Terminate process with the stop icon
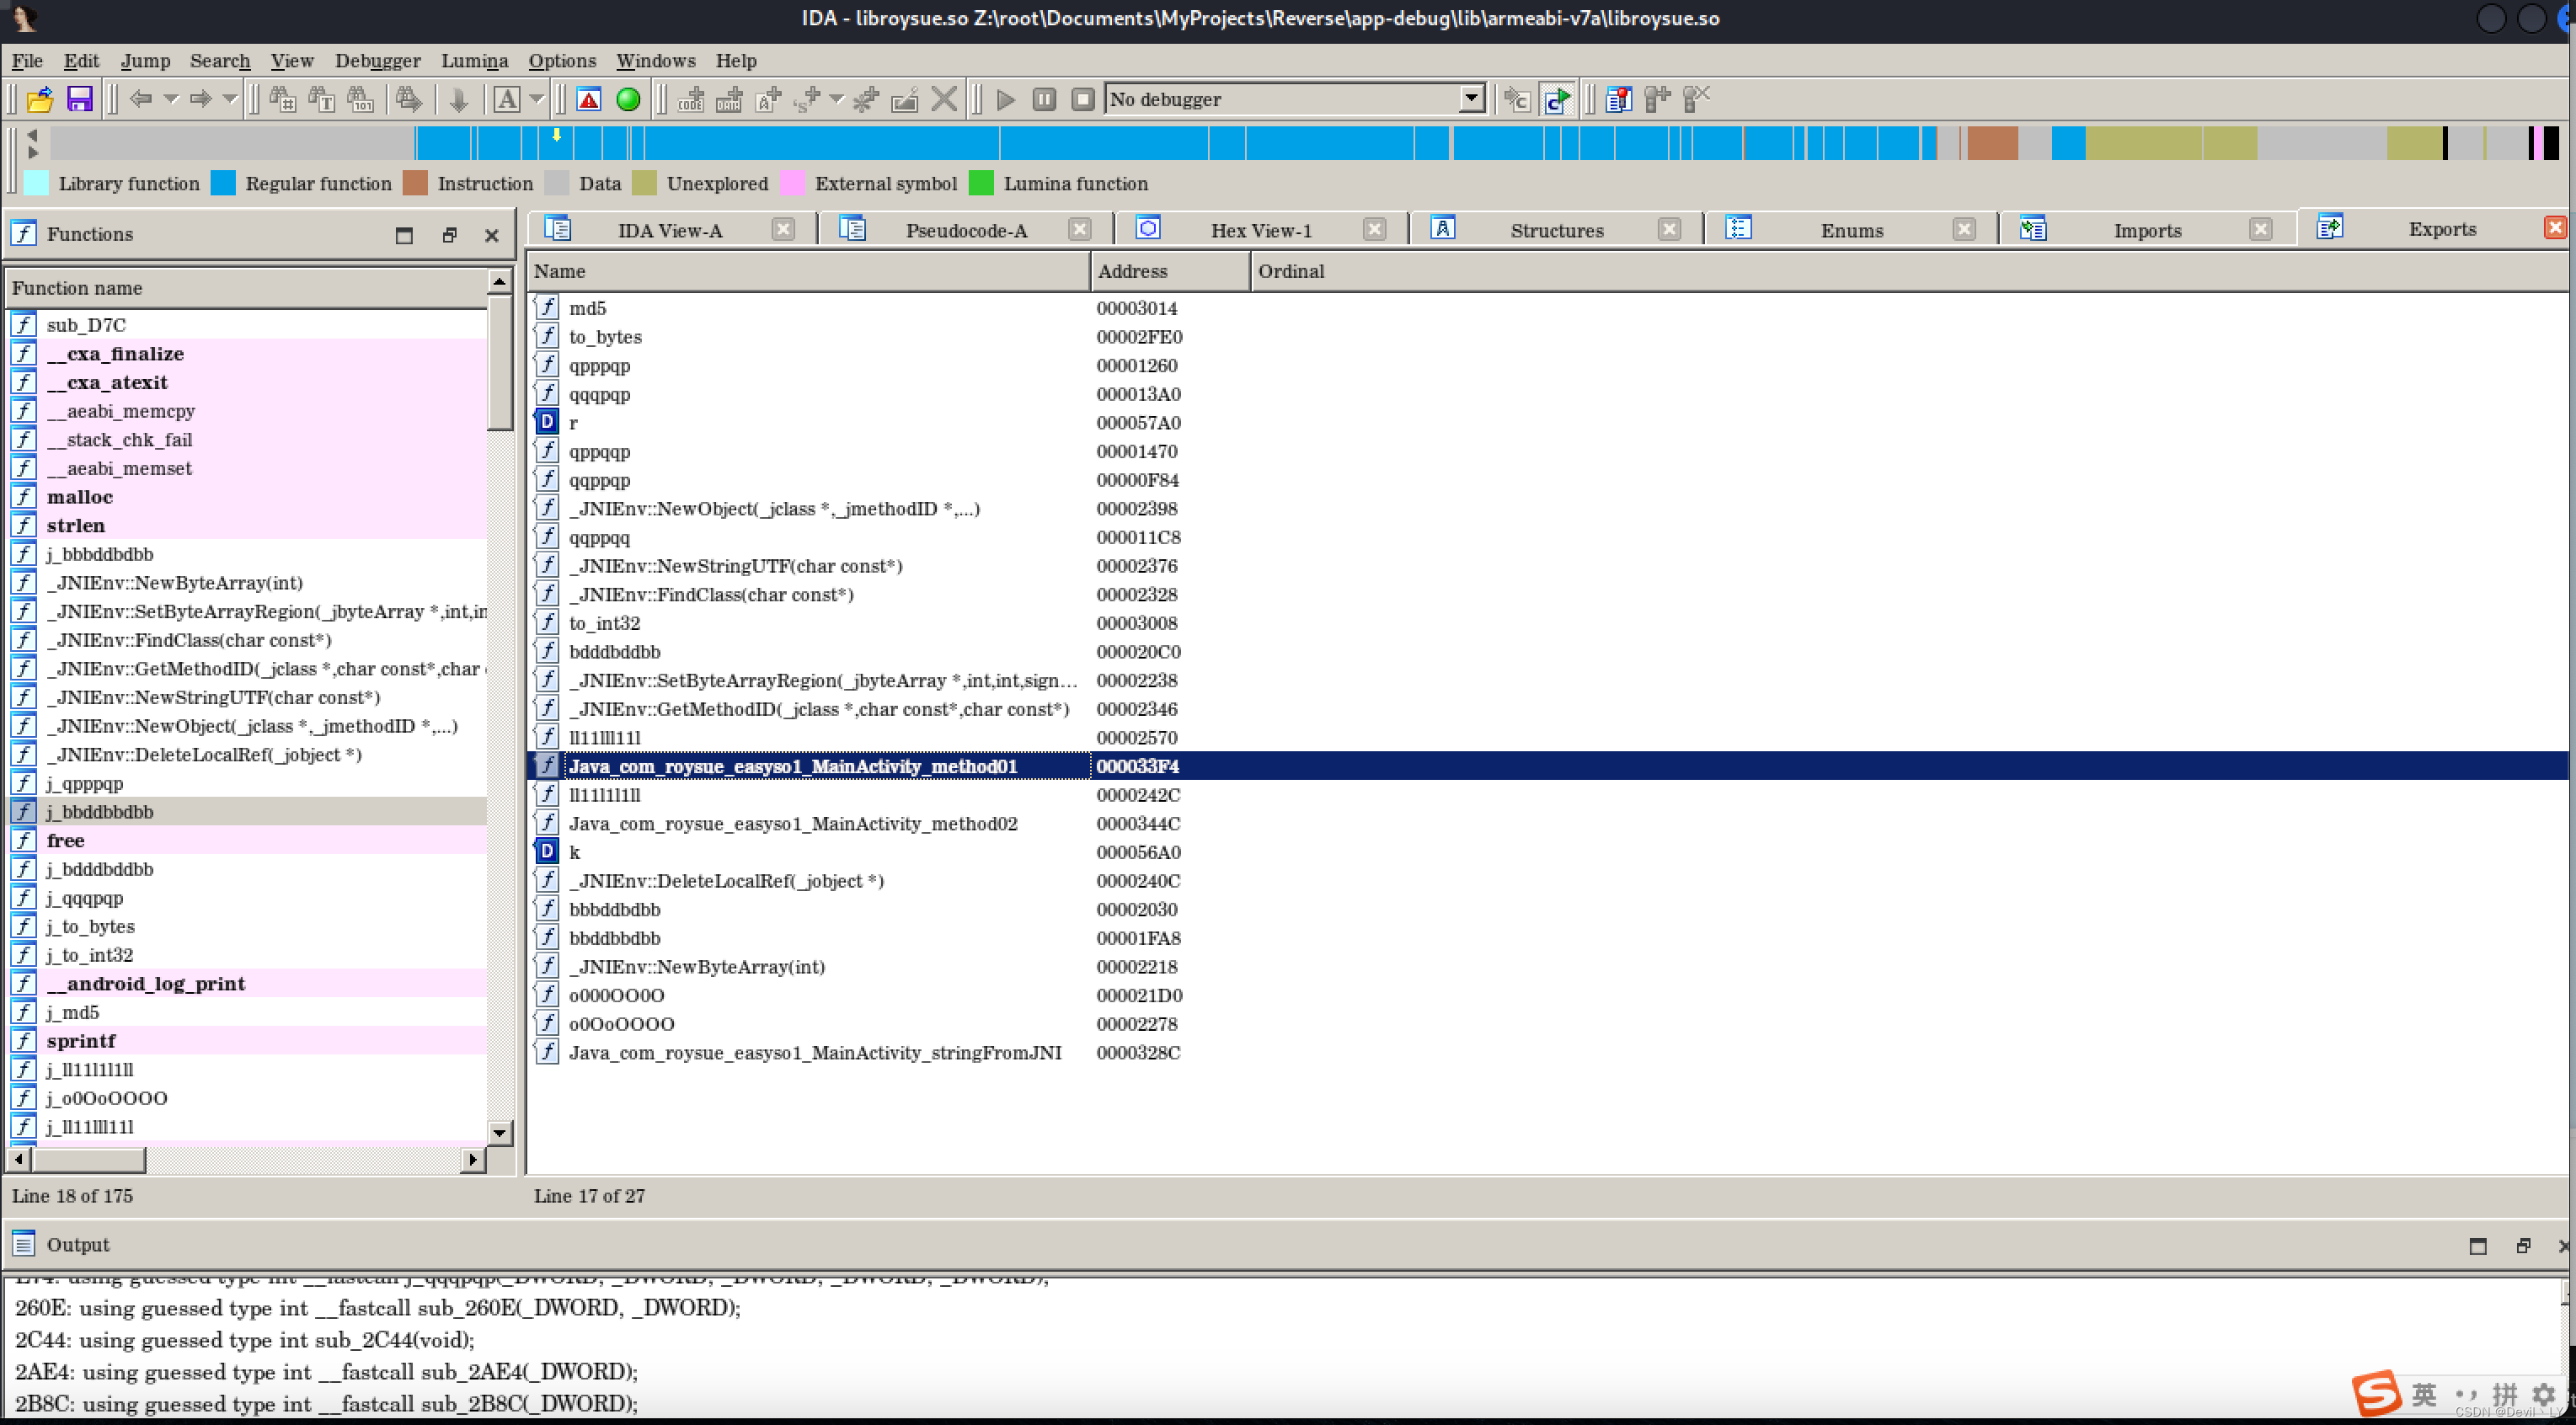The width and height of the screenshot is (2576, 1425). coord(1083,99)
